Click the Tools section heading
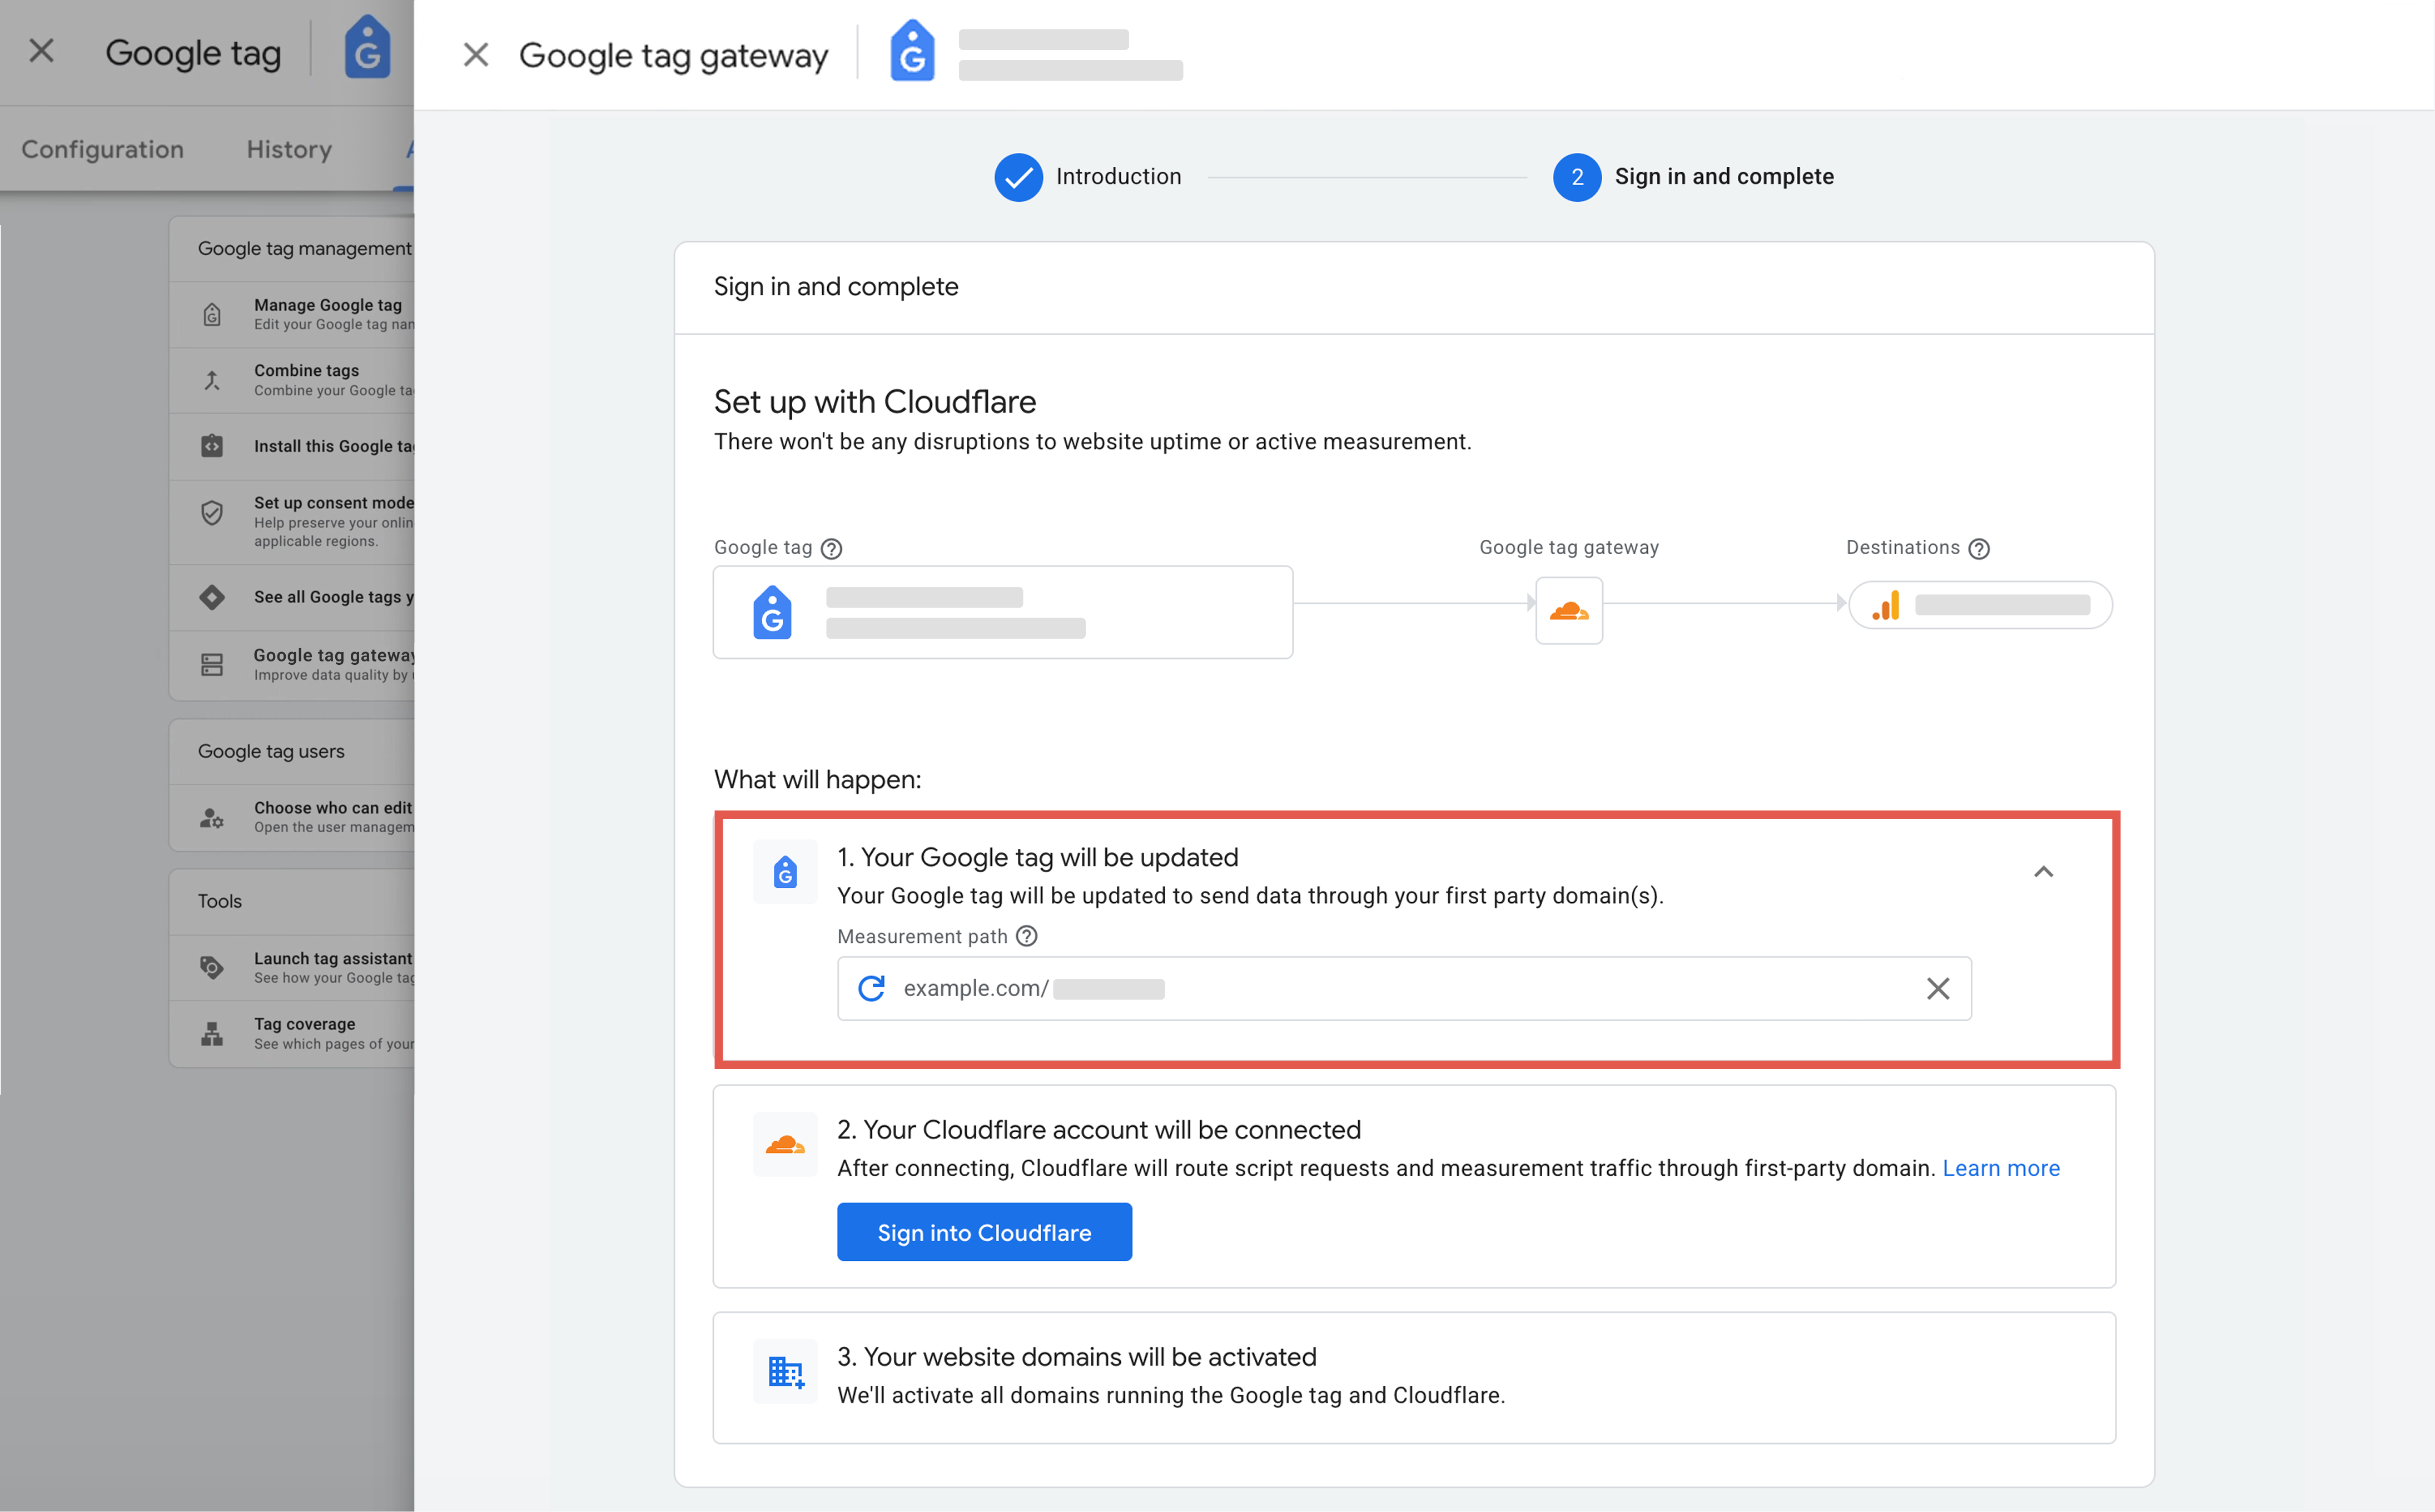 point(220,901)
